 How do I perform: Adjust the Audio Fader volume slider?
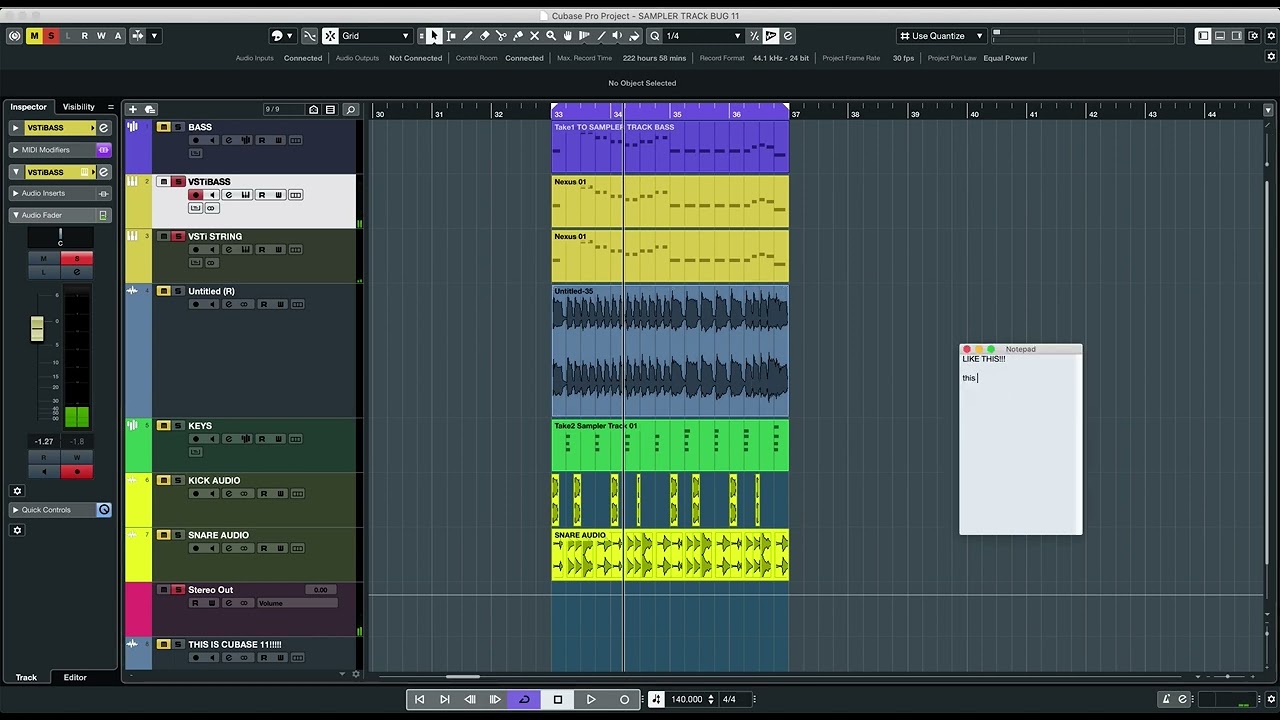point(37,328)
